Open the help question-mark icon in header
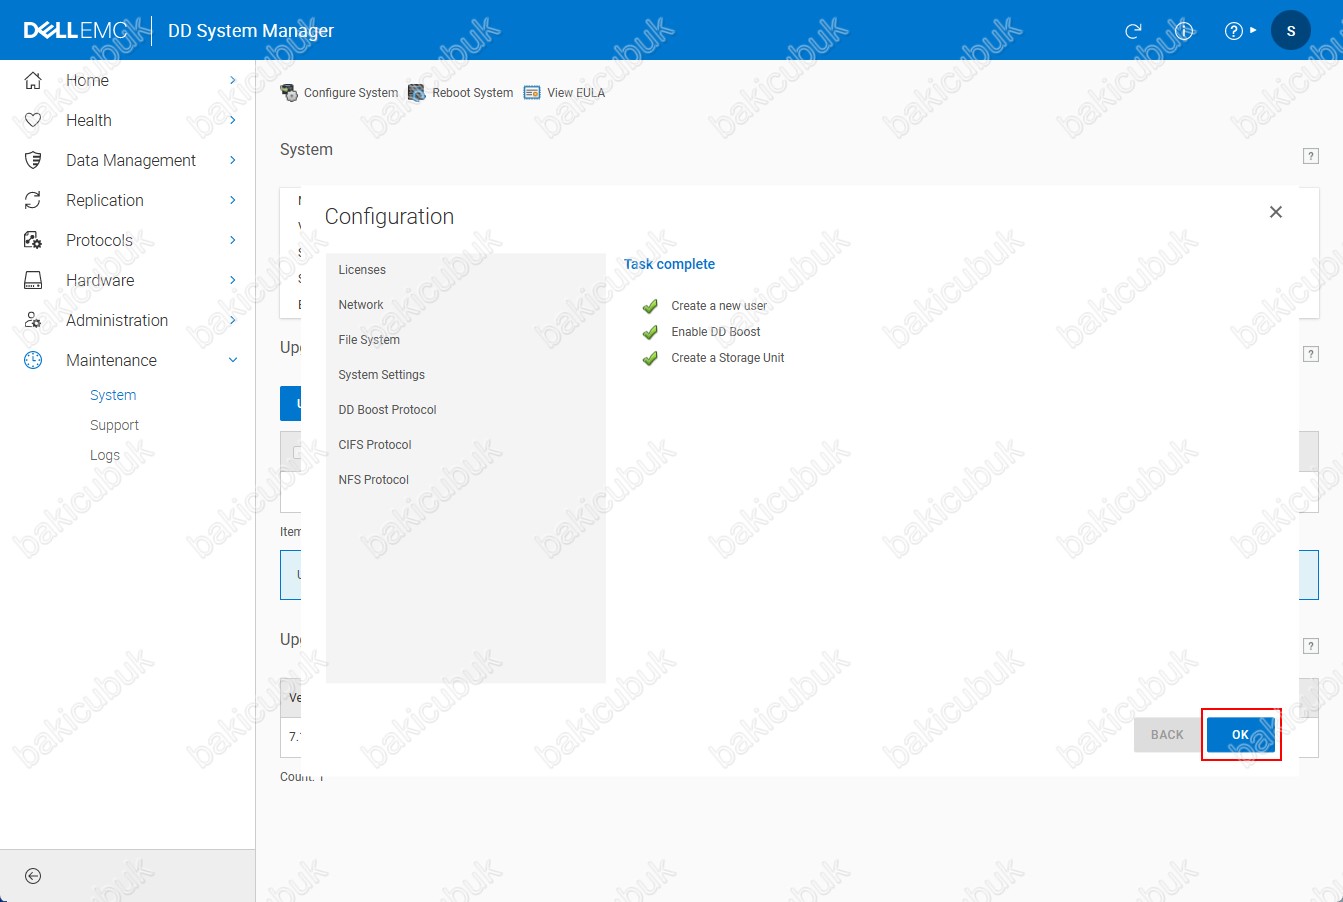The width and height of the screenshot is (1343, 902). pyautogui.click(x=1234, y=31)
